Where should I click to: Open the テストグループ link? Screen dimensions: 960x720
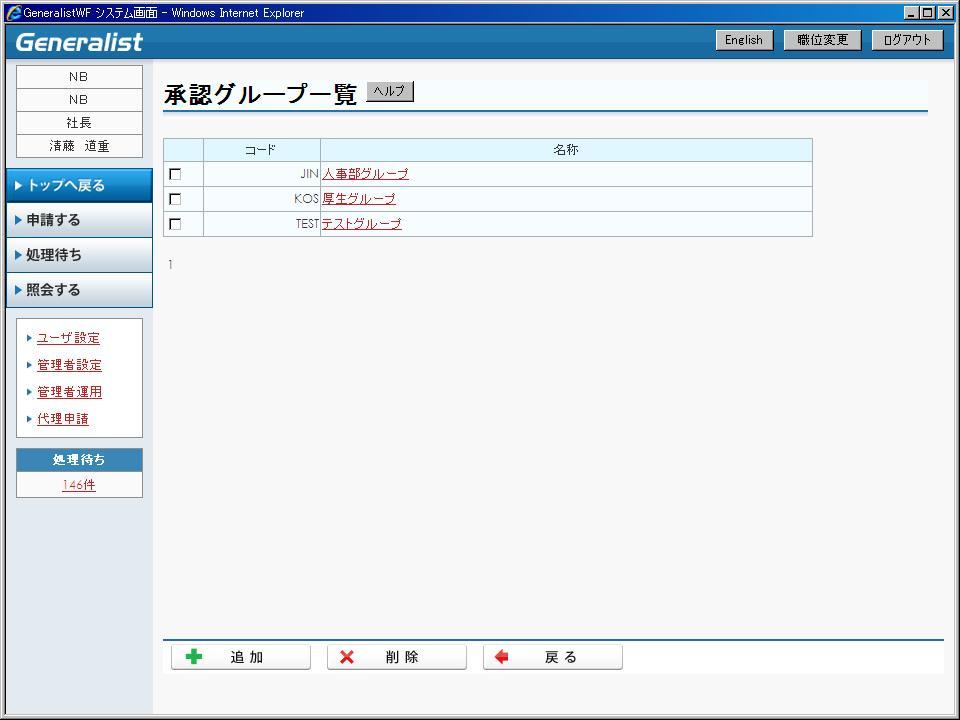[362, 224]
